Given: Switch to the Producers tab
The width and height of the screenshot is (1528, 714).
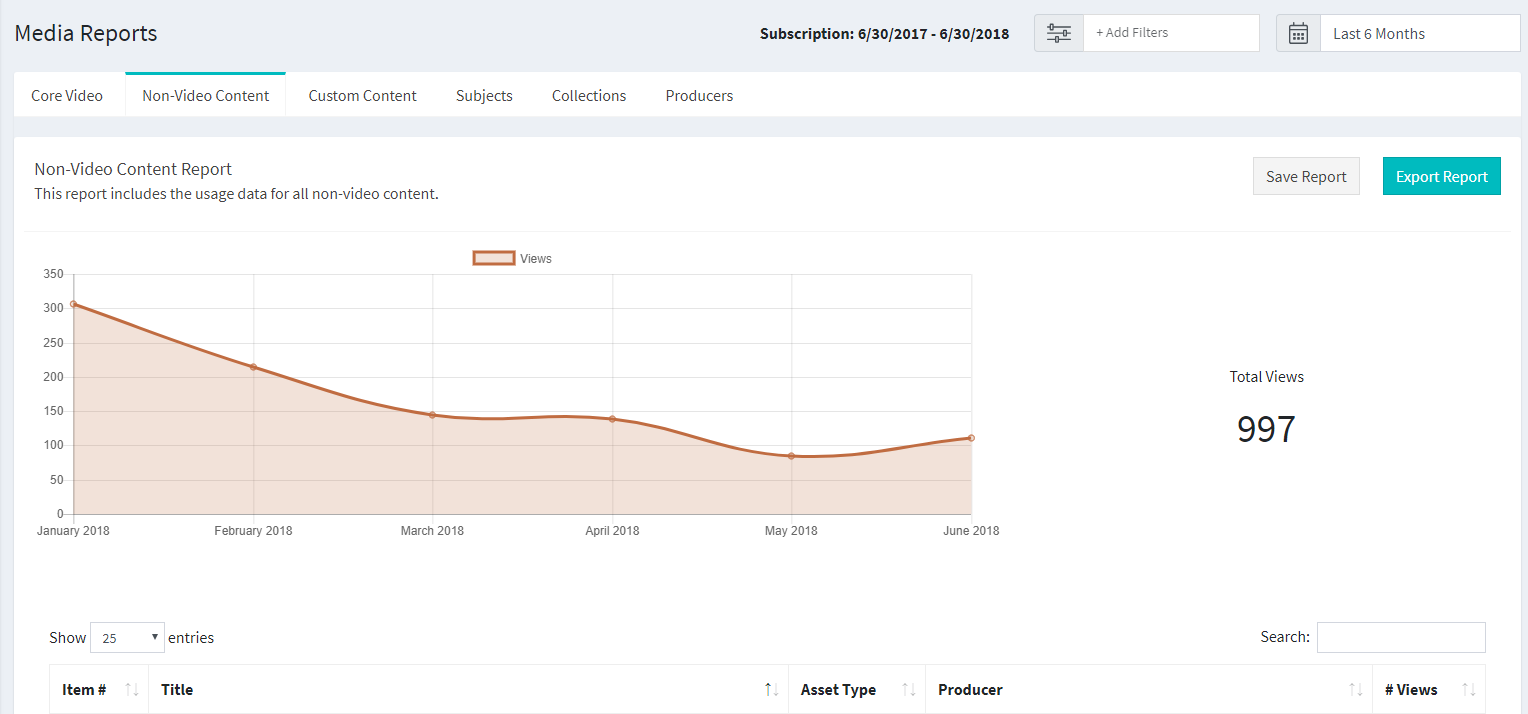Looking at the screenshot, I should point(699,96).
